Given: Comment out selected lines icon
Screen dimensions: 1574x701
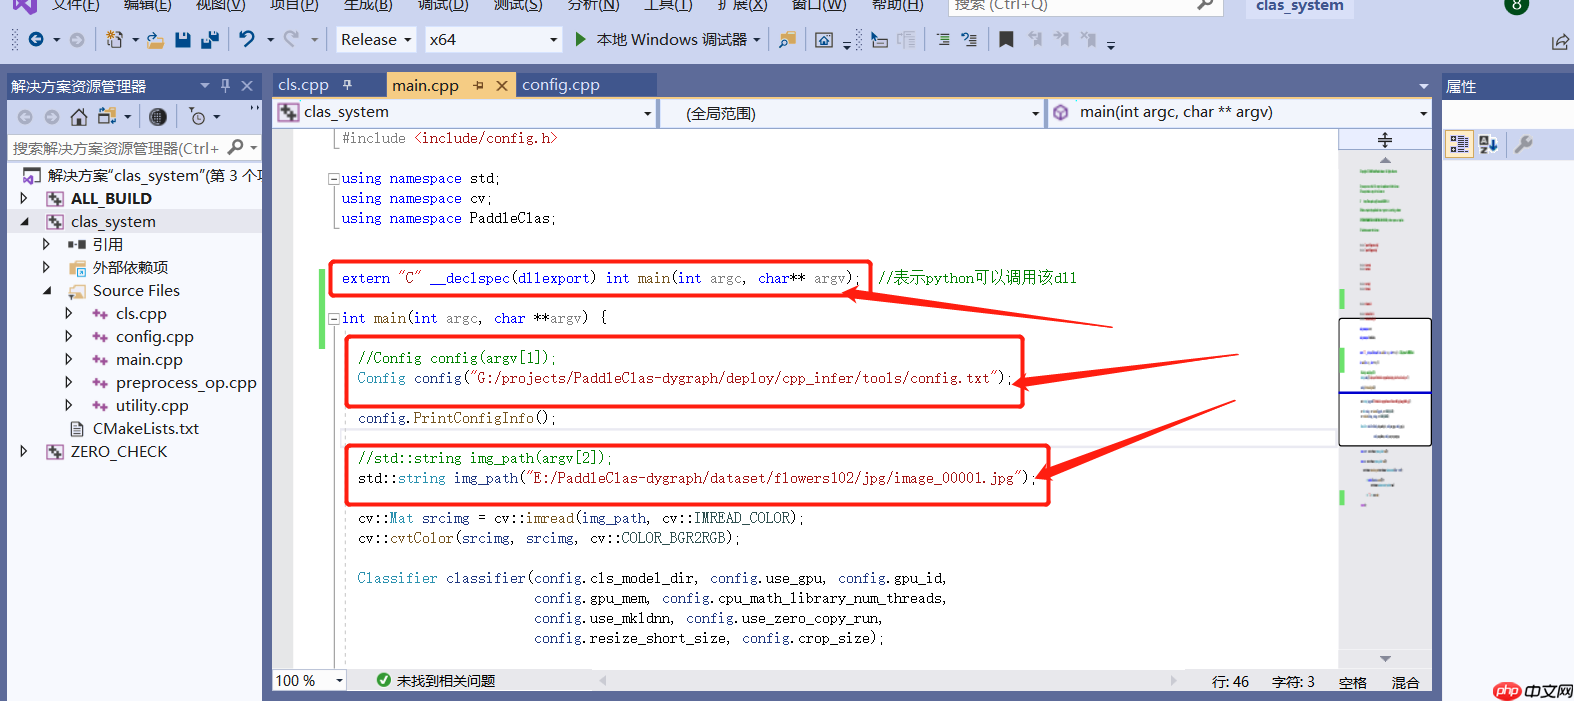Looking at the screenshot, I should point(943,40).
